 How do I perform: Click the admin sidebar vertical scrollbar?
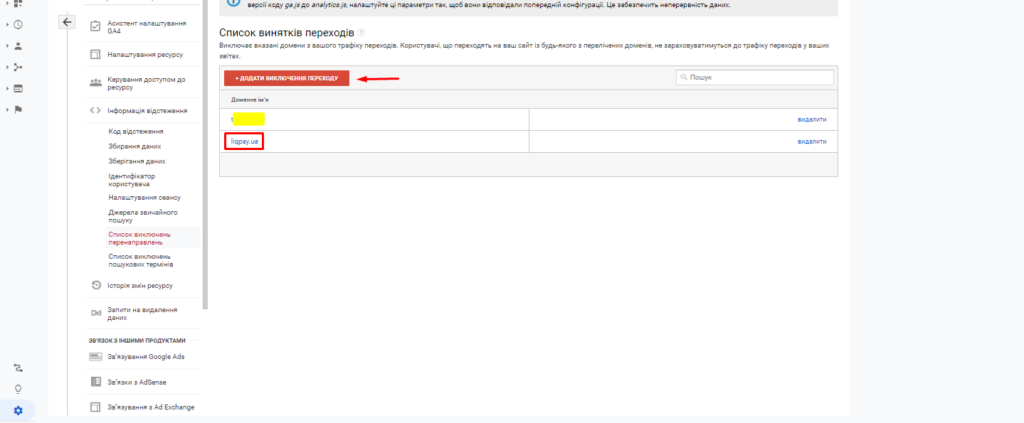[205, 155]
